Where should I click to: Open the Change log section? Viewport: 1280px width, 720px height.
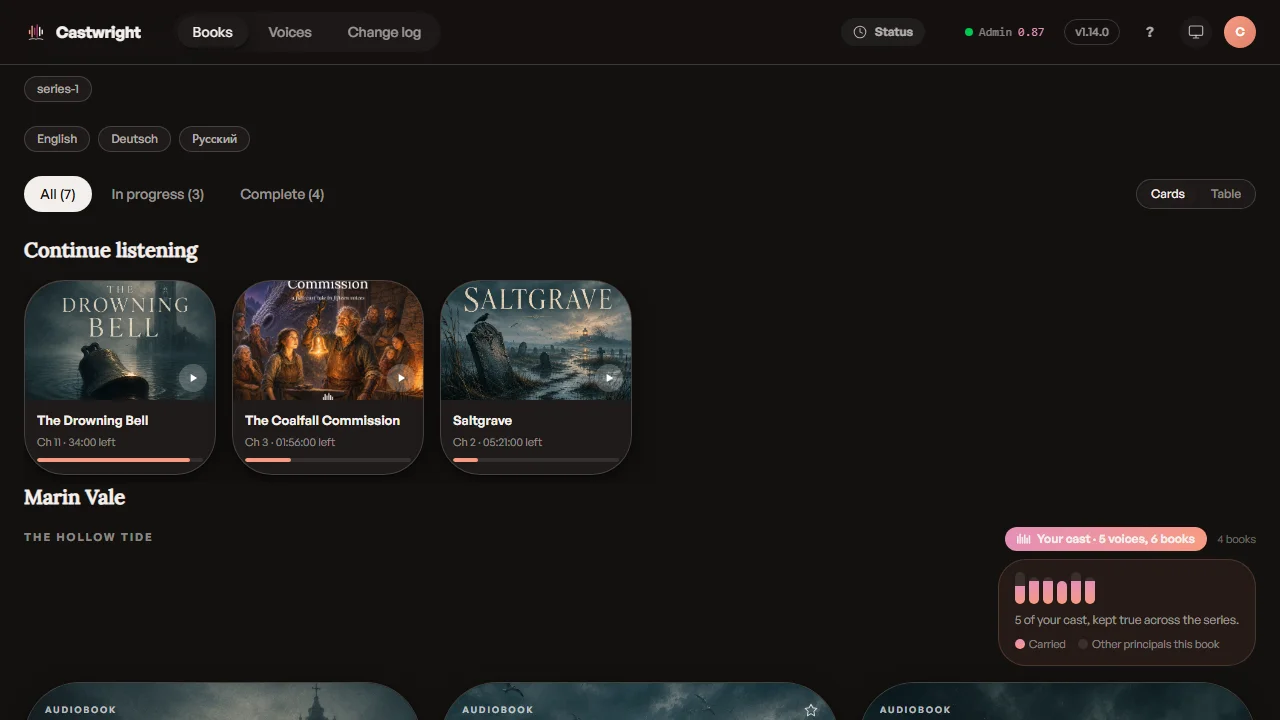pyautogui.click(x=384, y=32)
